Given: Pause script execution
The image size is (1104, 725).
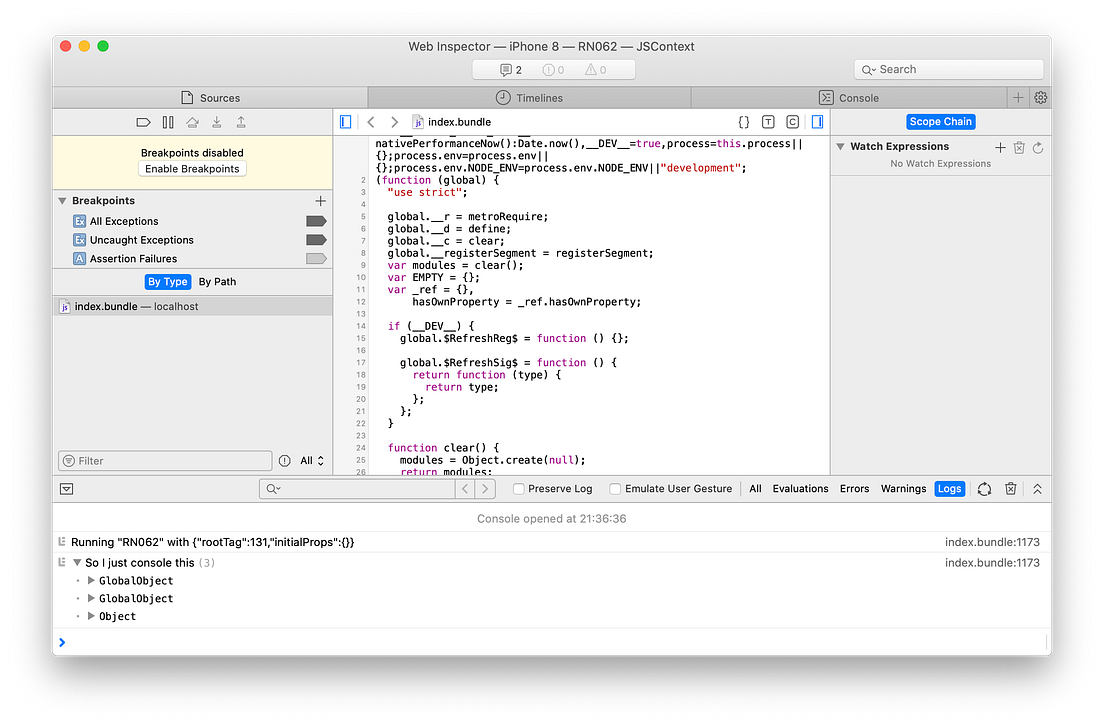Looking at the screenshot, I should (x=168, y=122).
